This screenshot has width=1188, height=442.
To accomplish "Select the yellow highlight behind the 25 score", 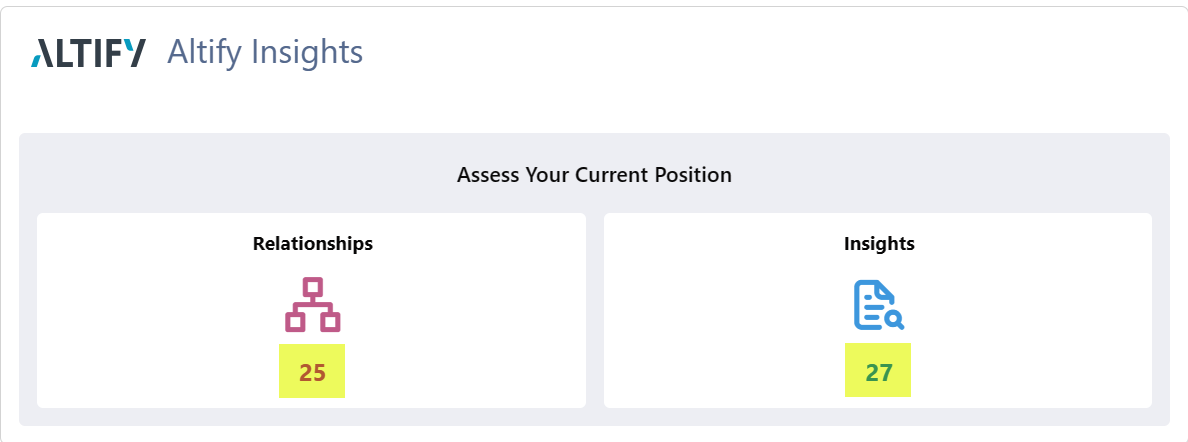I will point(312,371).
